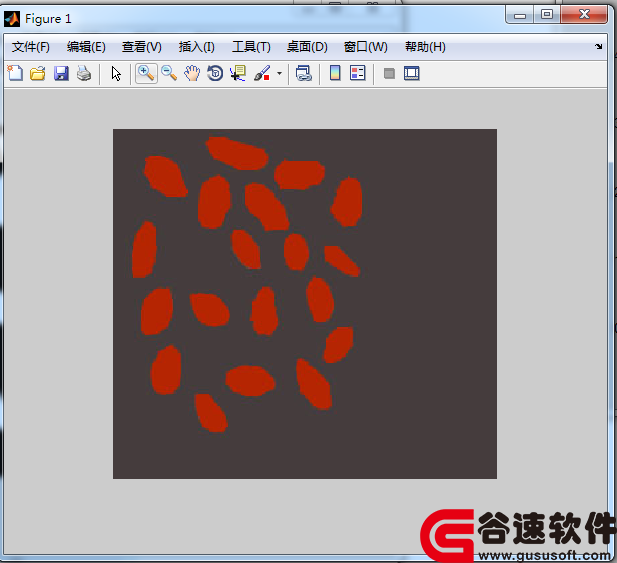Insert a Legend from the toolbar
Image resolution: width=617 pixels, height=563 pixels.
click(x=358, y=73)
